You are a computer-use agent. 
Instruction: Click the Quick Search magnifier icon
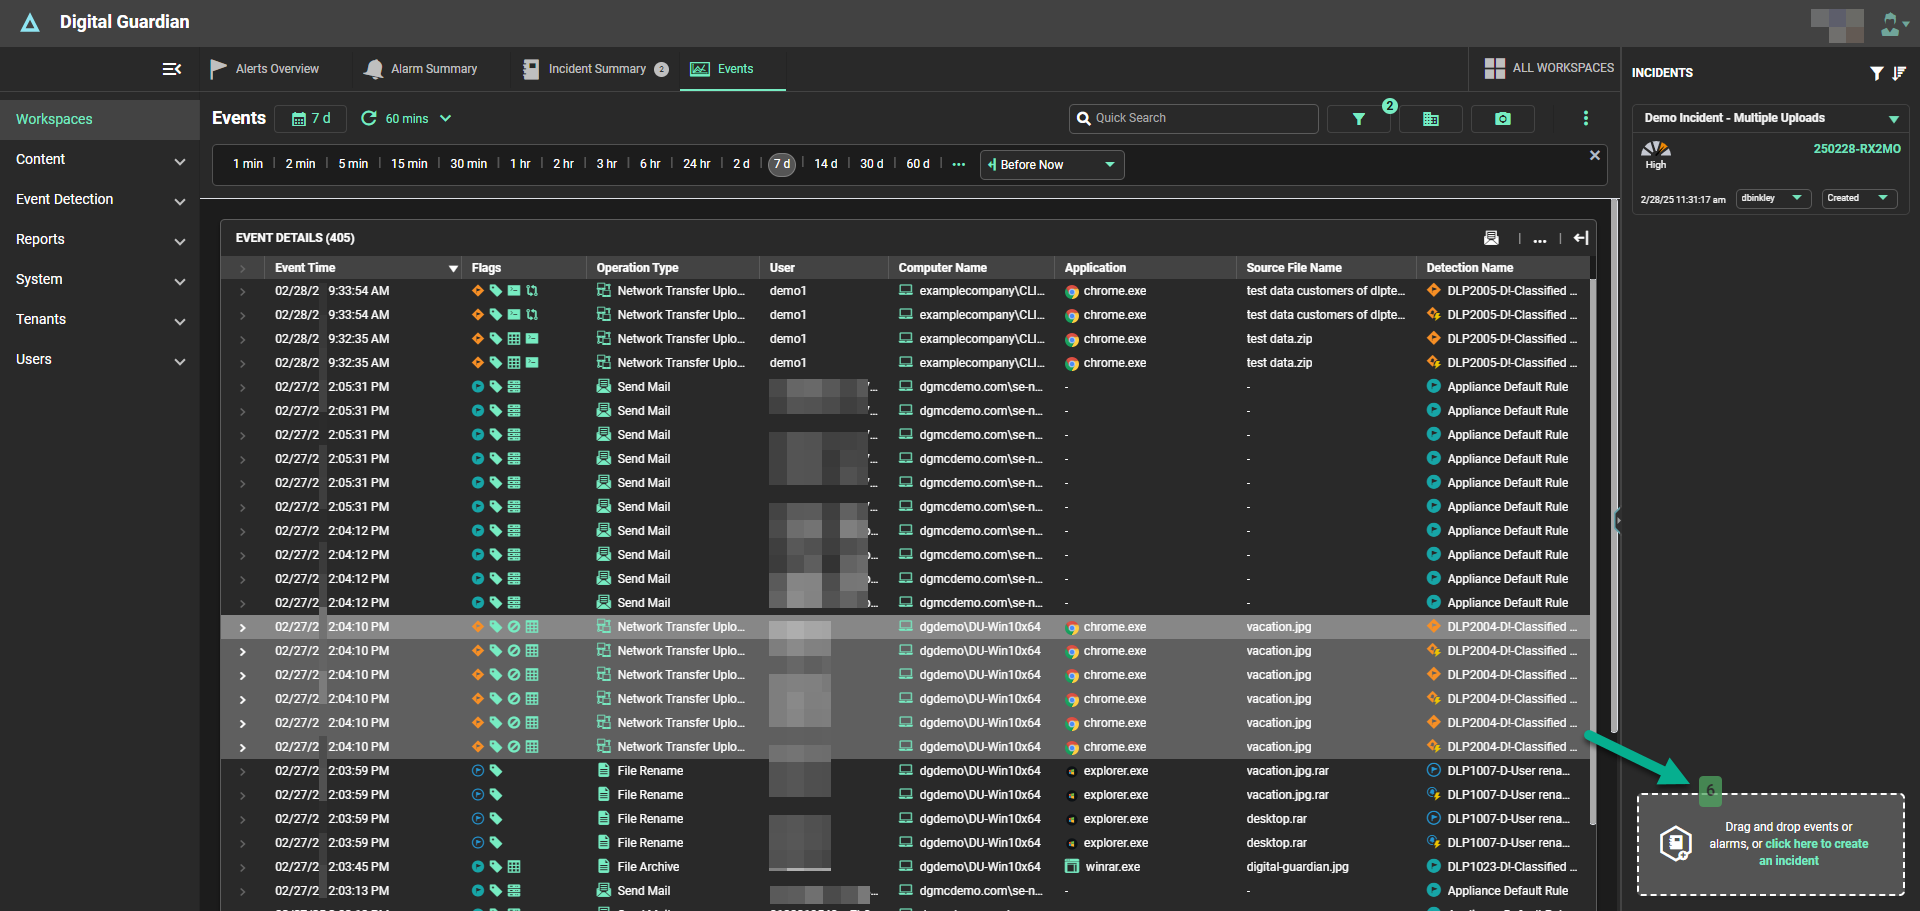pos(1083,118)
